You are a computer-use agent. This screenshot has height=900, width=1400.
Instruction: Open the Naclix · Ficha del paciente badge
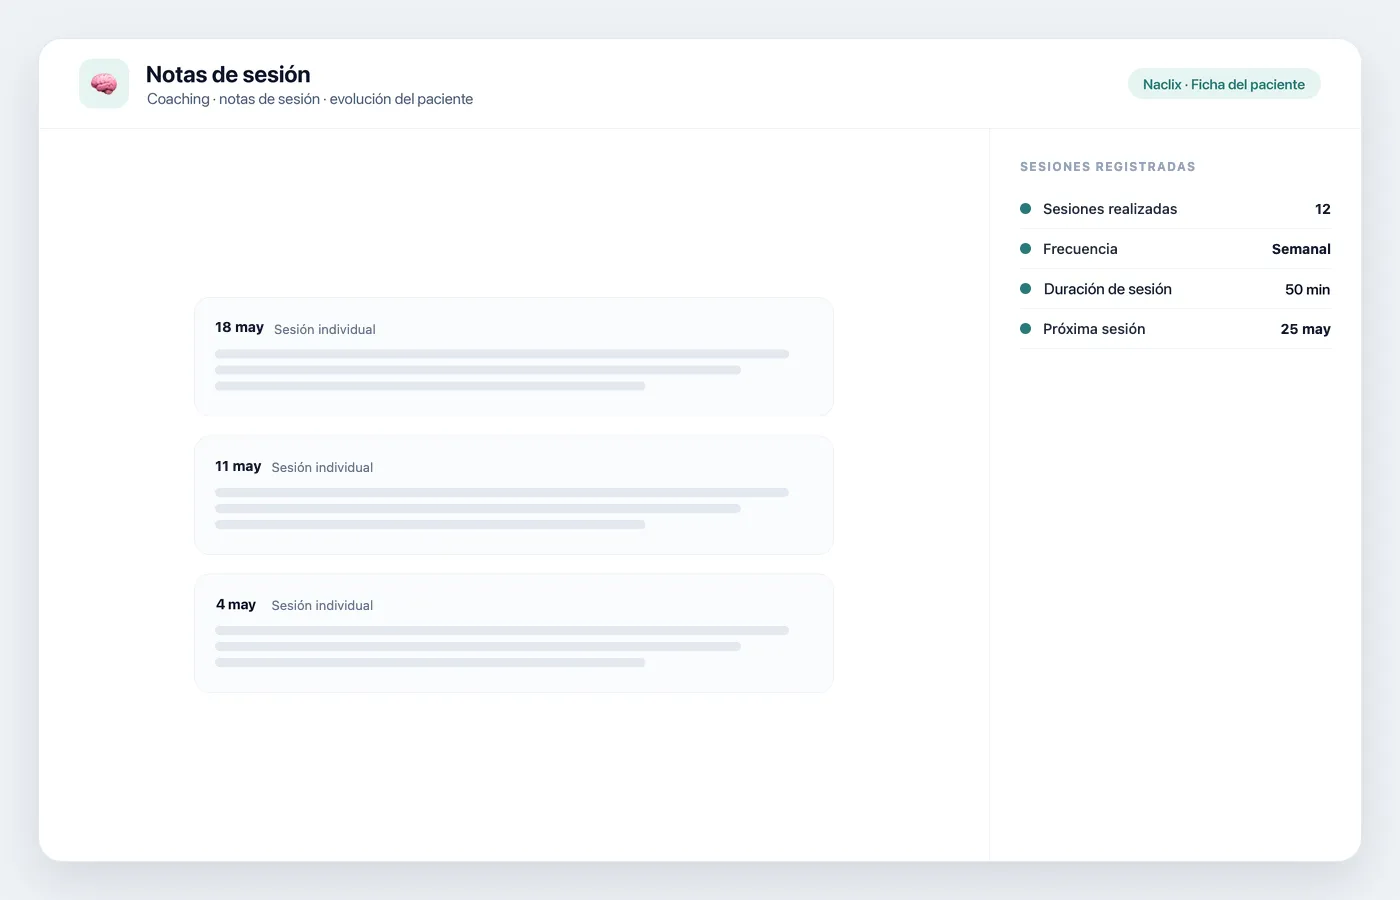1224,84
